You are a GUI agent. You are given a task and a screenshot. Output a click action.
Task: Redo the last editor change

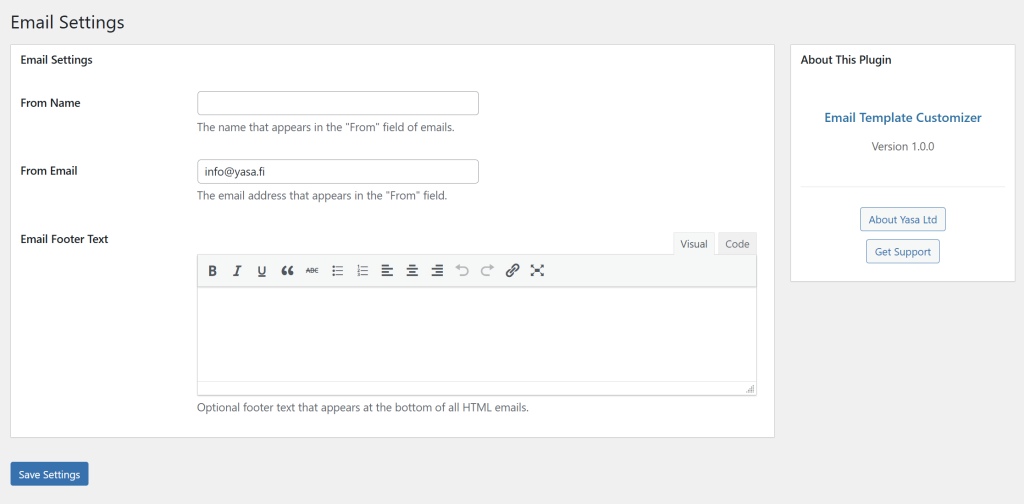487,270
